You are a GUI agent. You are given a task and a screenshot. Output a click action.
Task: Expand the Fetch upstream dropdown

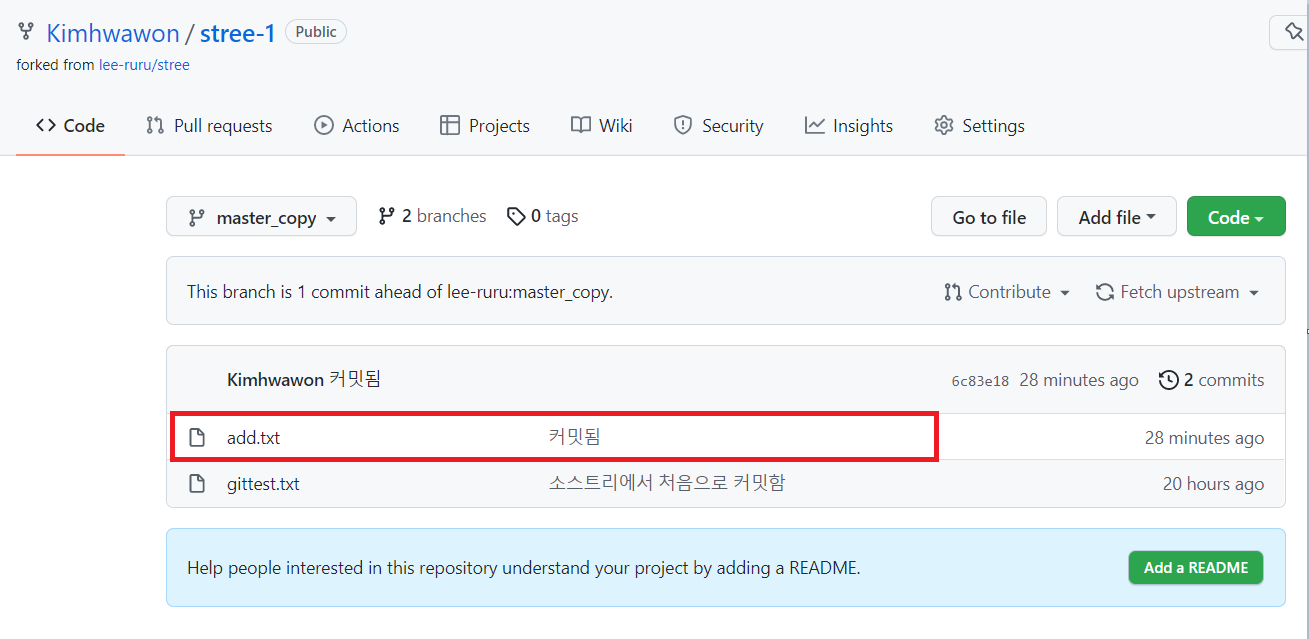pyautogui.click(x=1178, y=292)
